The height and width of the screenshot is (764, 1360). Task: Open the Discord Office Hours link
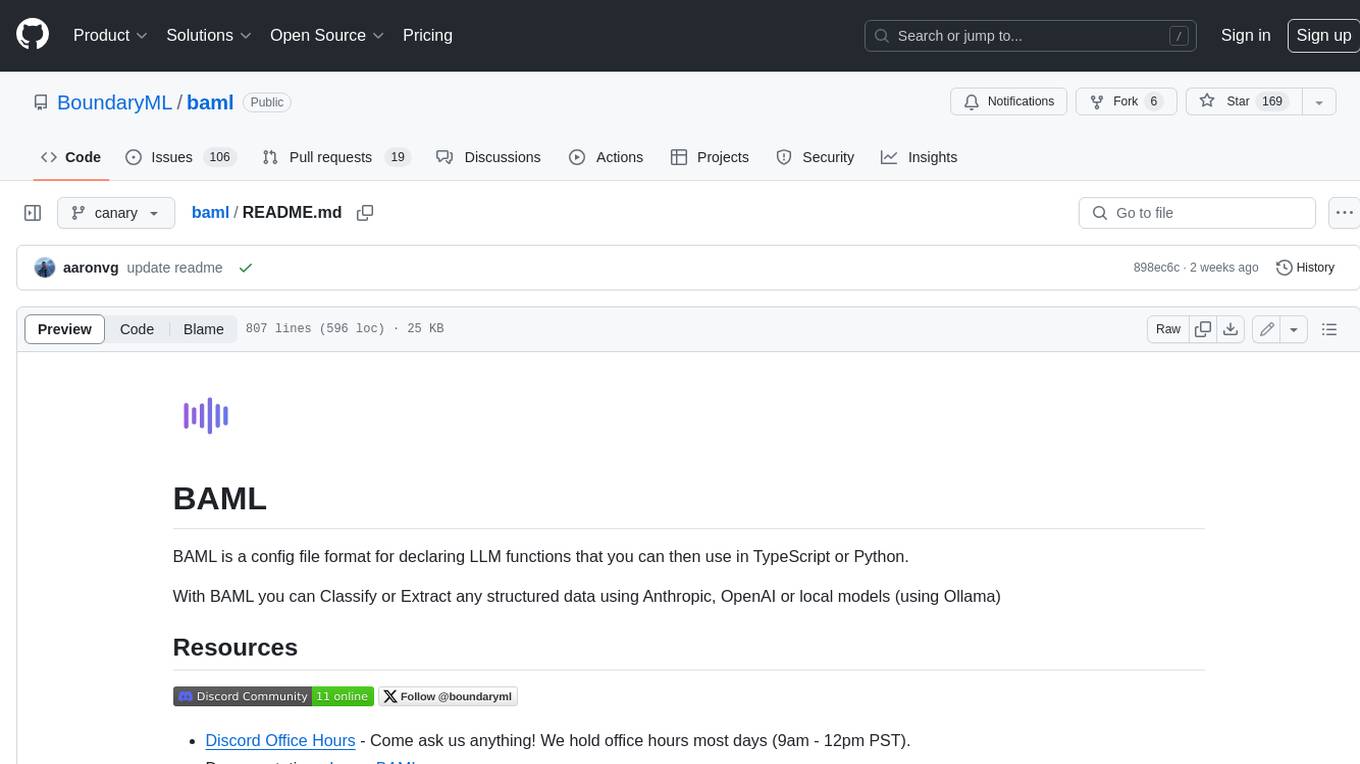[280, 740]
